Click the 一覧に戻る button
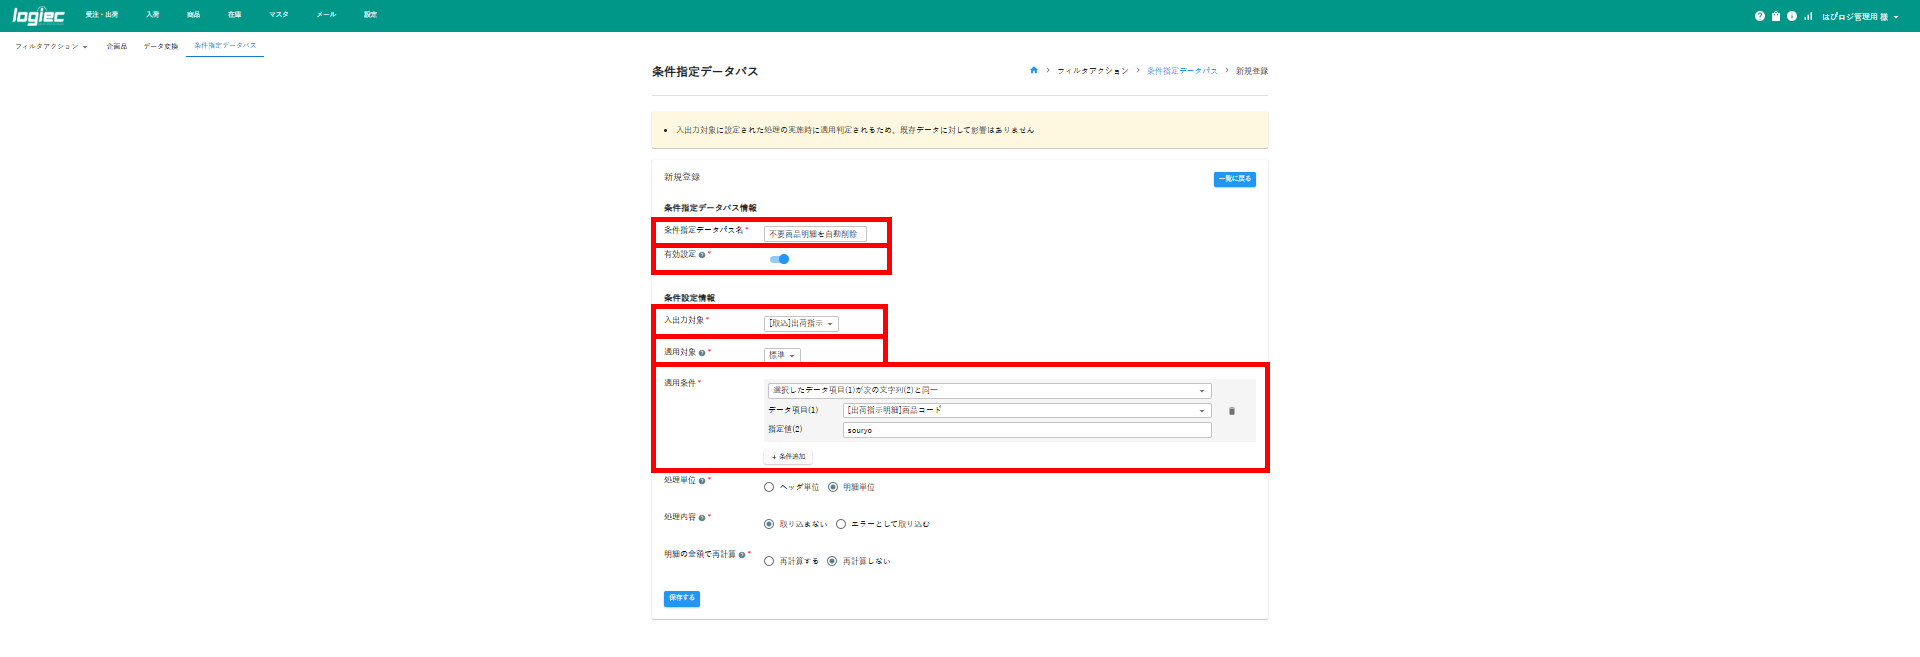The width and height of the screenshot is (1920, 657). [1234, 179]
